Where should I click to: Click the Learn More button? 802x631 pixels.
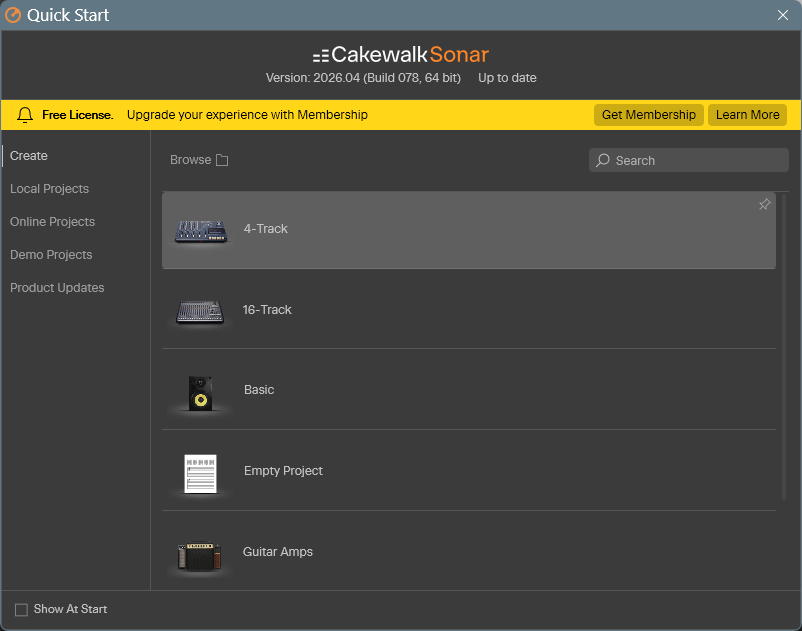[x=747, y=115]
